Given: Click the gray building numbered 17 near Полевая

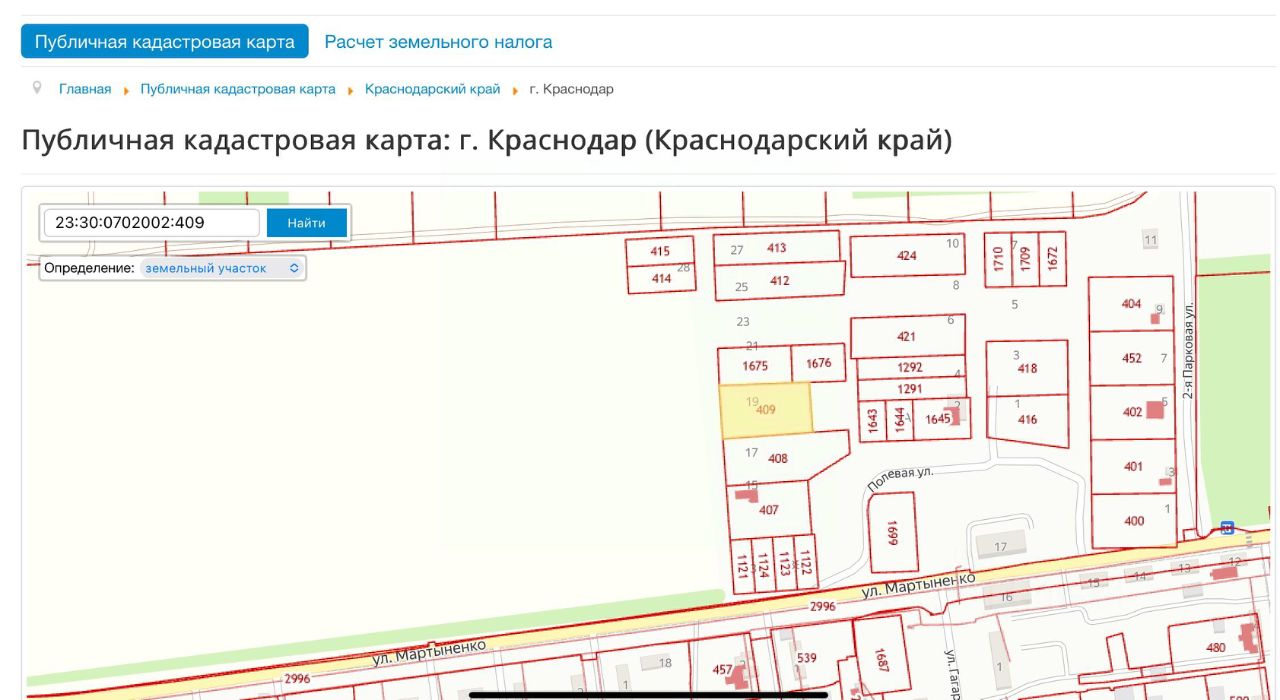Looking at the screenshot, I should (x=1002, y=546).
